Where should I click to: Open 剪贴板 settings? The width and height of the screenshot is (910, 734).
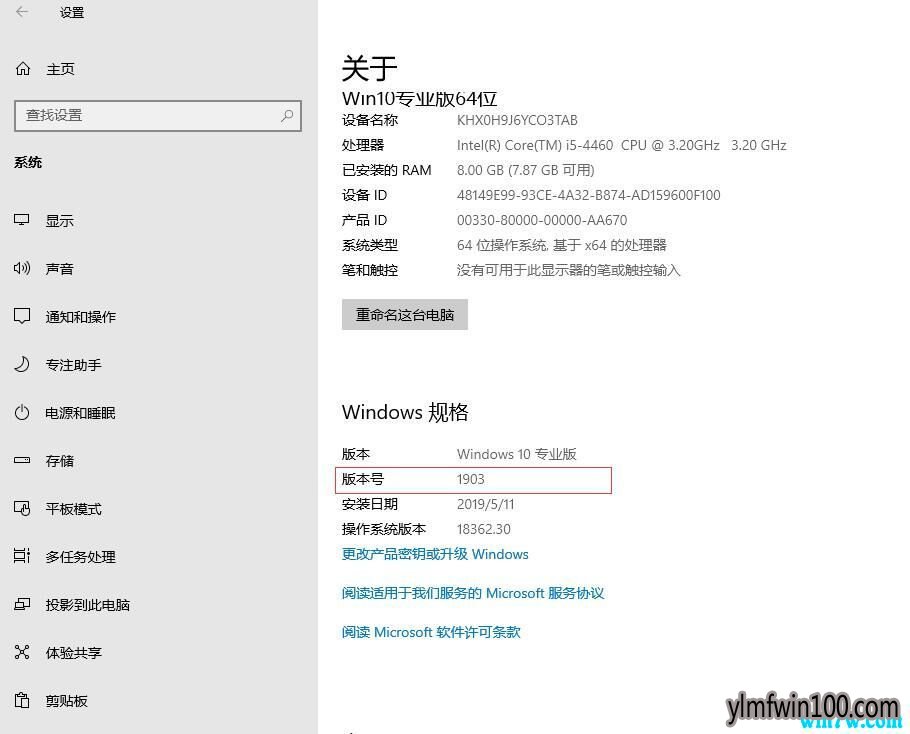pos(67,701)
